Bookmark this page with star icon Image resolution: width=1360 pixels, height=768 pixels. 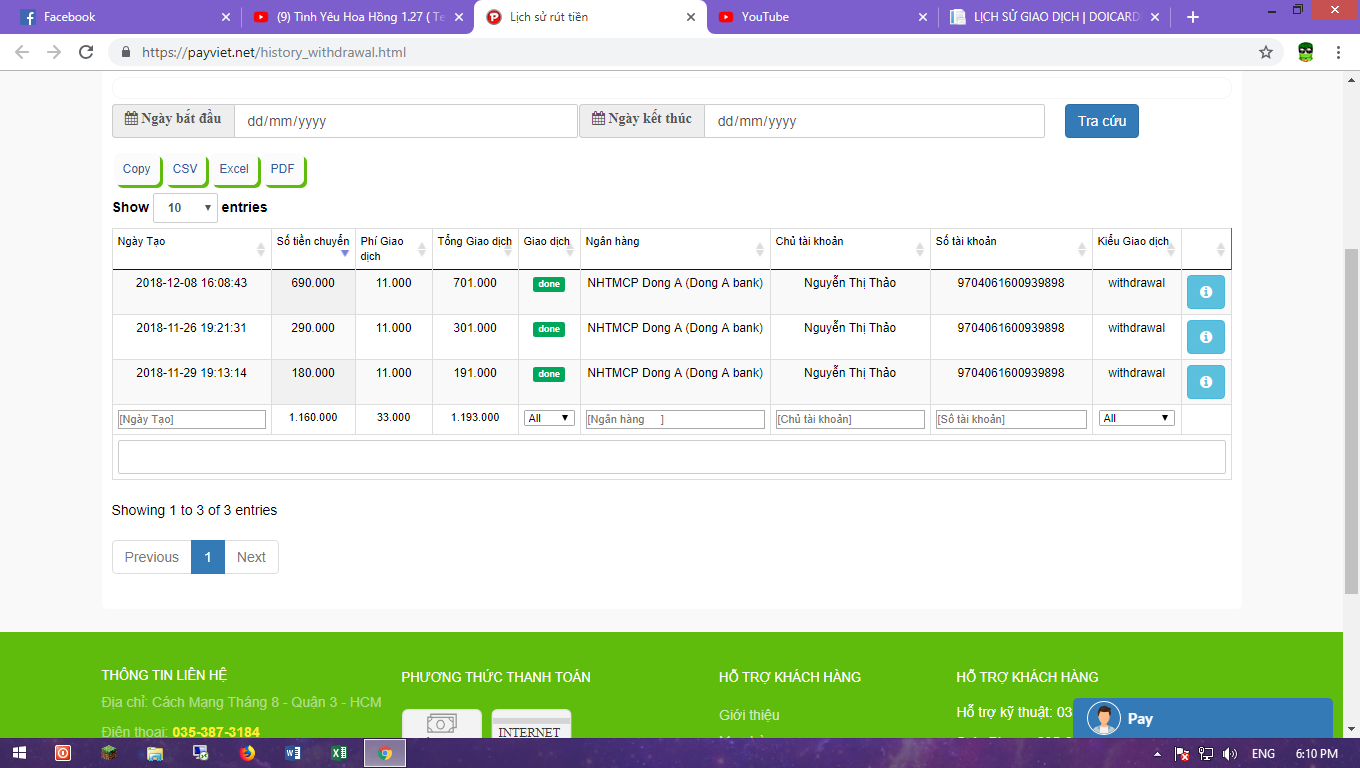(1266, 52)
